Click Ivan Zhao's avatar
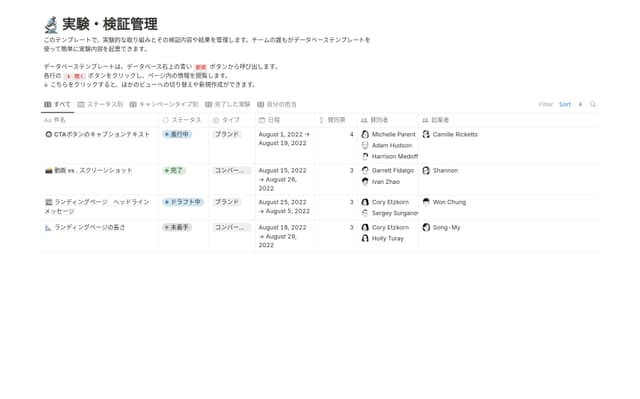Screen dimensions: 640x399 pyautogui.click(x=365, y=182)
